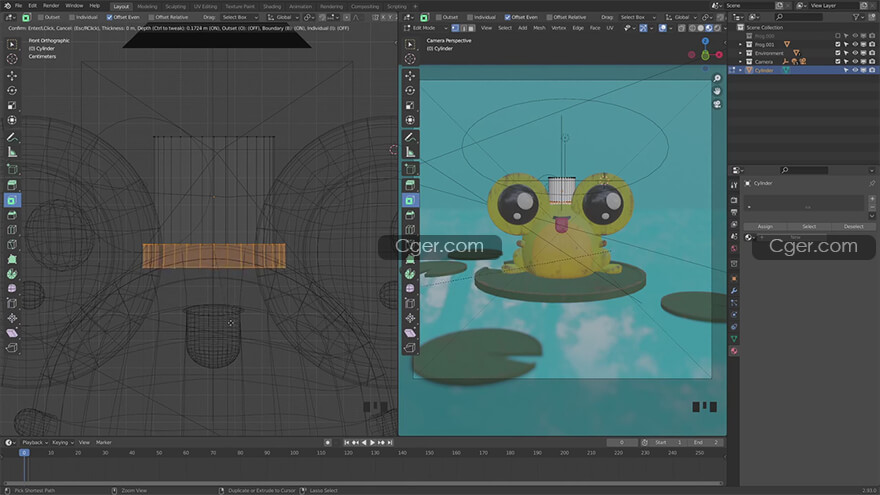Select the Move tool in left viewport
Screen dimensions: 880x495
coord(12,75)
